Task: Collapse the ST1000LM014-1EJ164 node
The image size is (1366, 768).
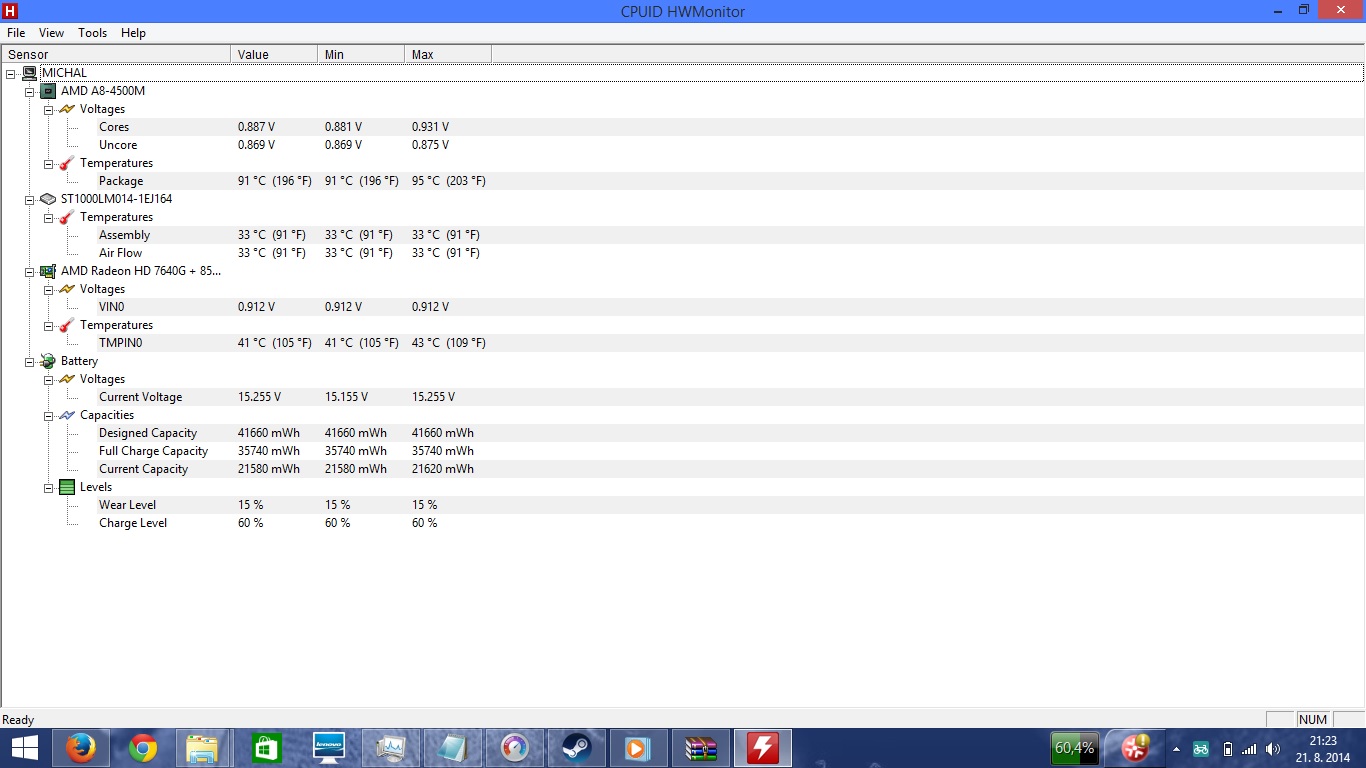Action: click(x=29, y=199)
